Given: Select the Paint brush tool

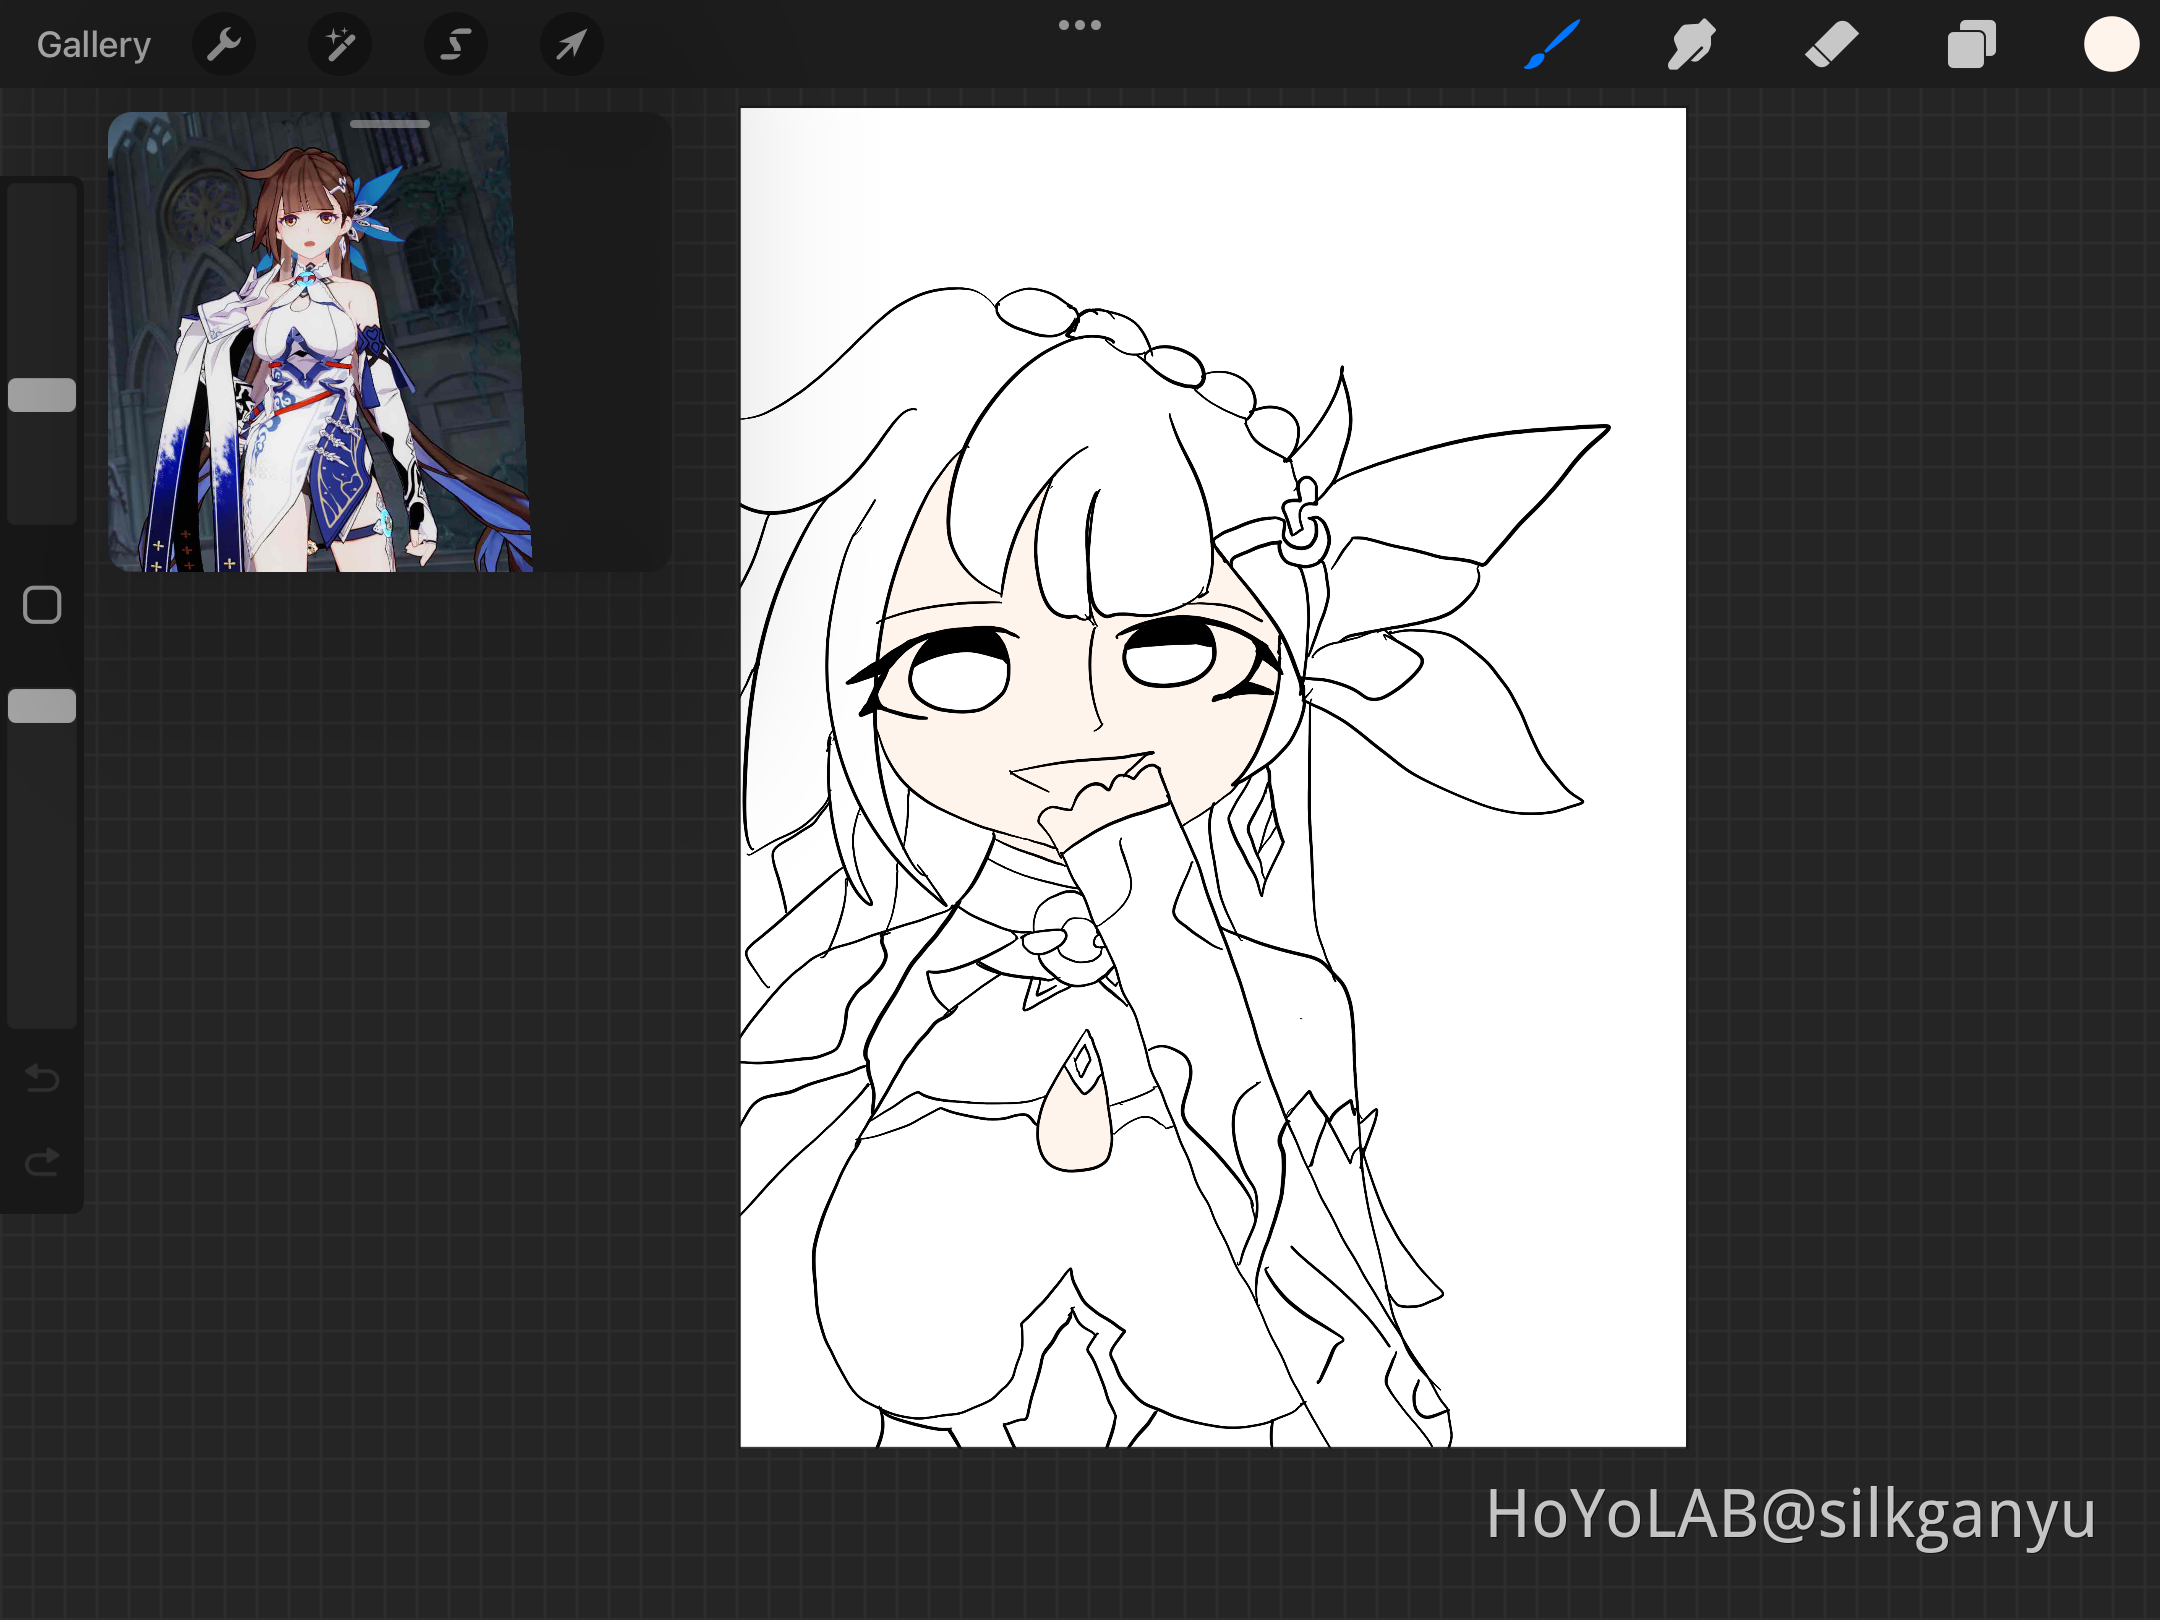Looking at the screenshot, I should click(1551, 43).
